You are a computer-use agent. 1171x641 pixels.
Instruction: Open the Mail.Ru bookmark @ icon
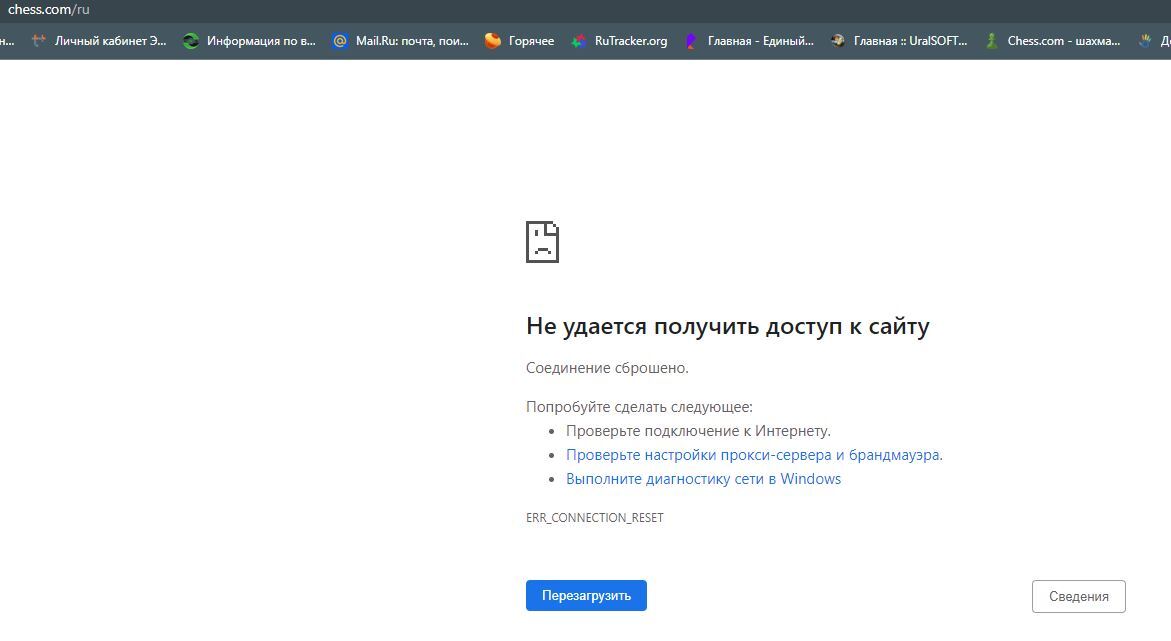click(x=340, y=41)
